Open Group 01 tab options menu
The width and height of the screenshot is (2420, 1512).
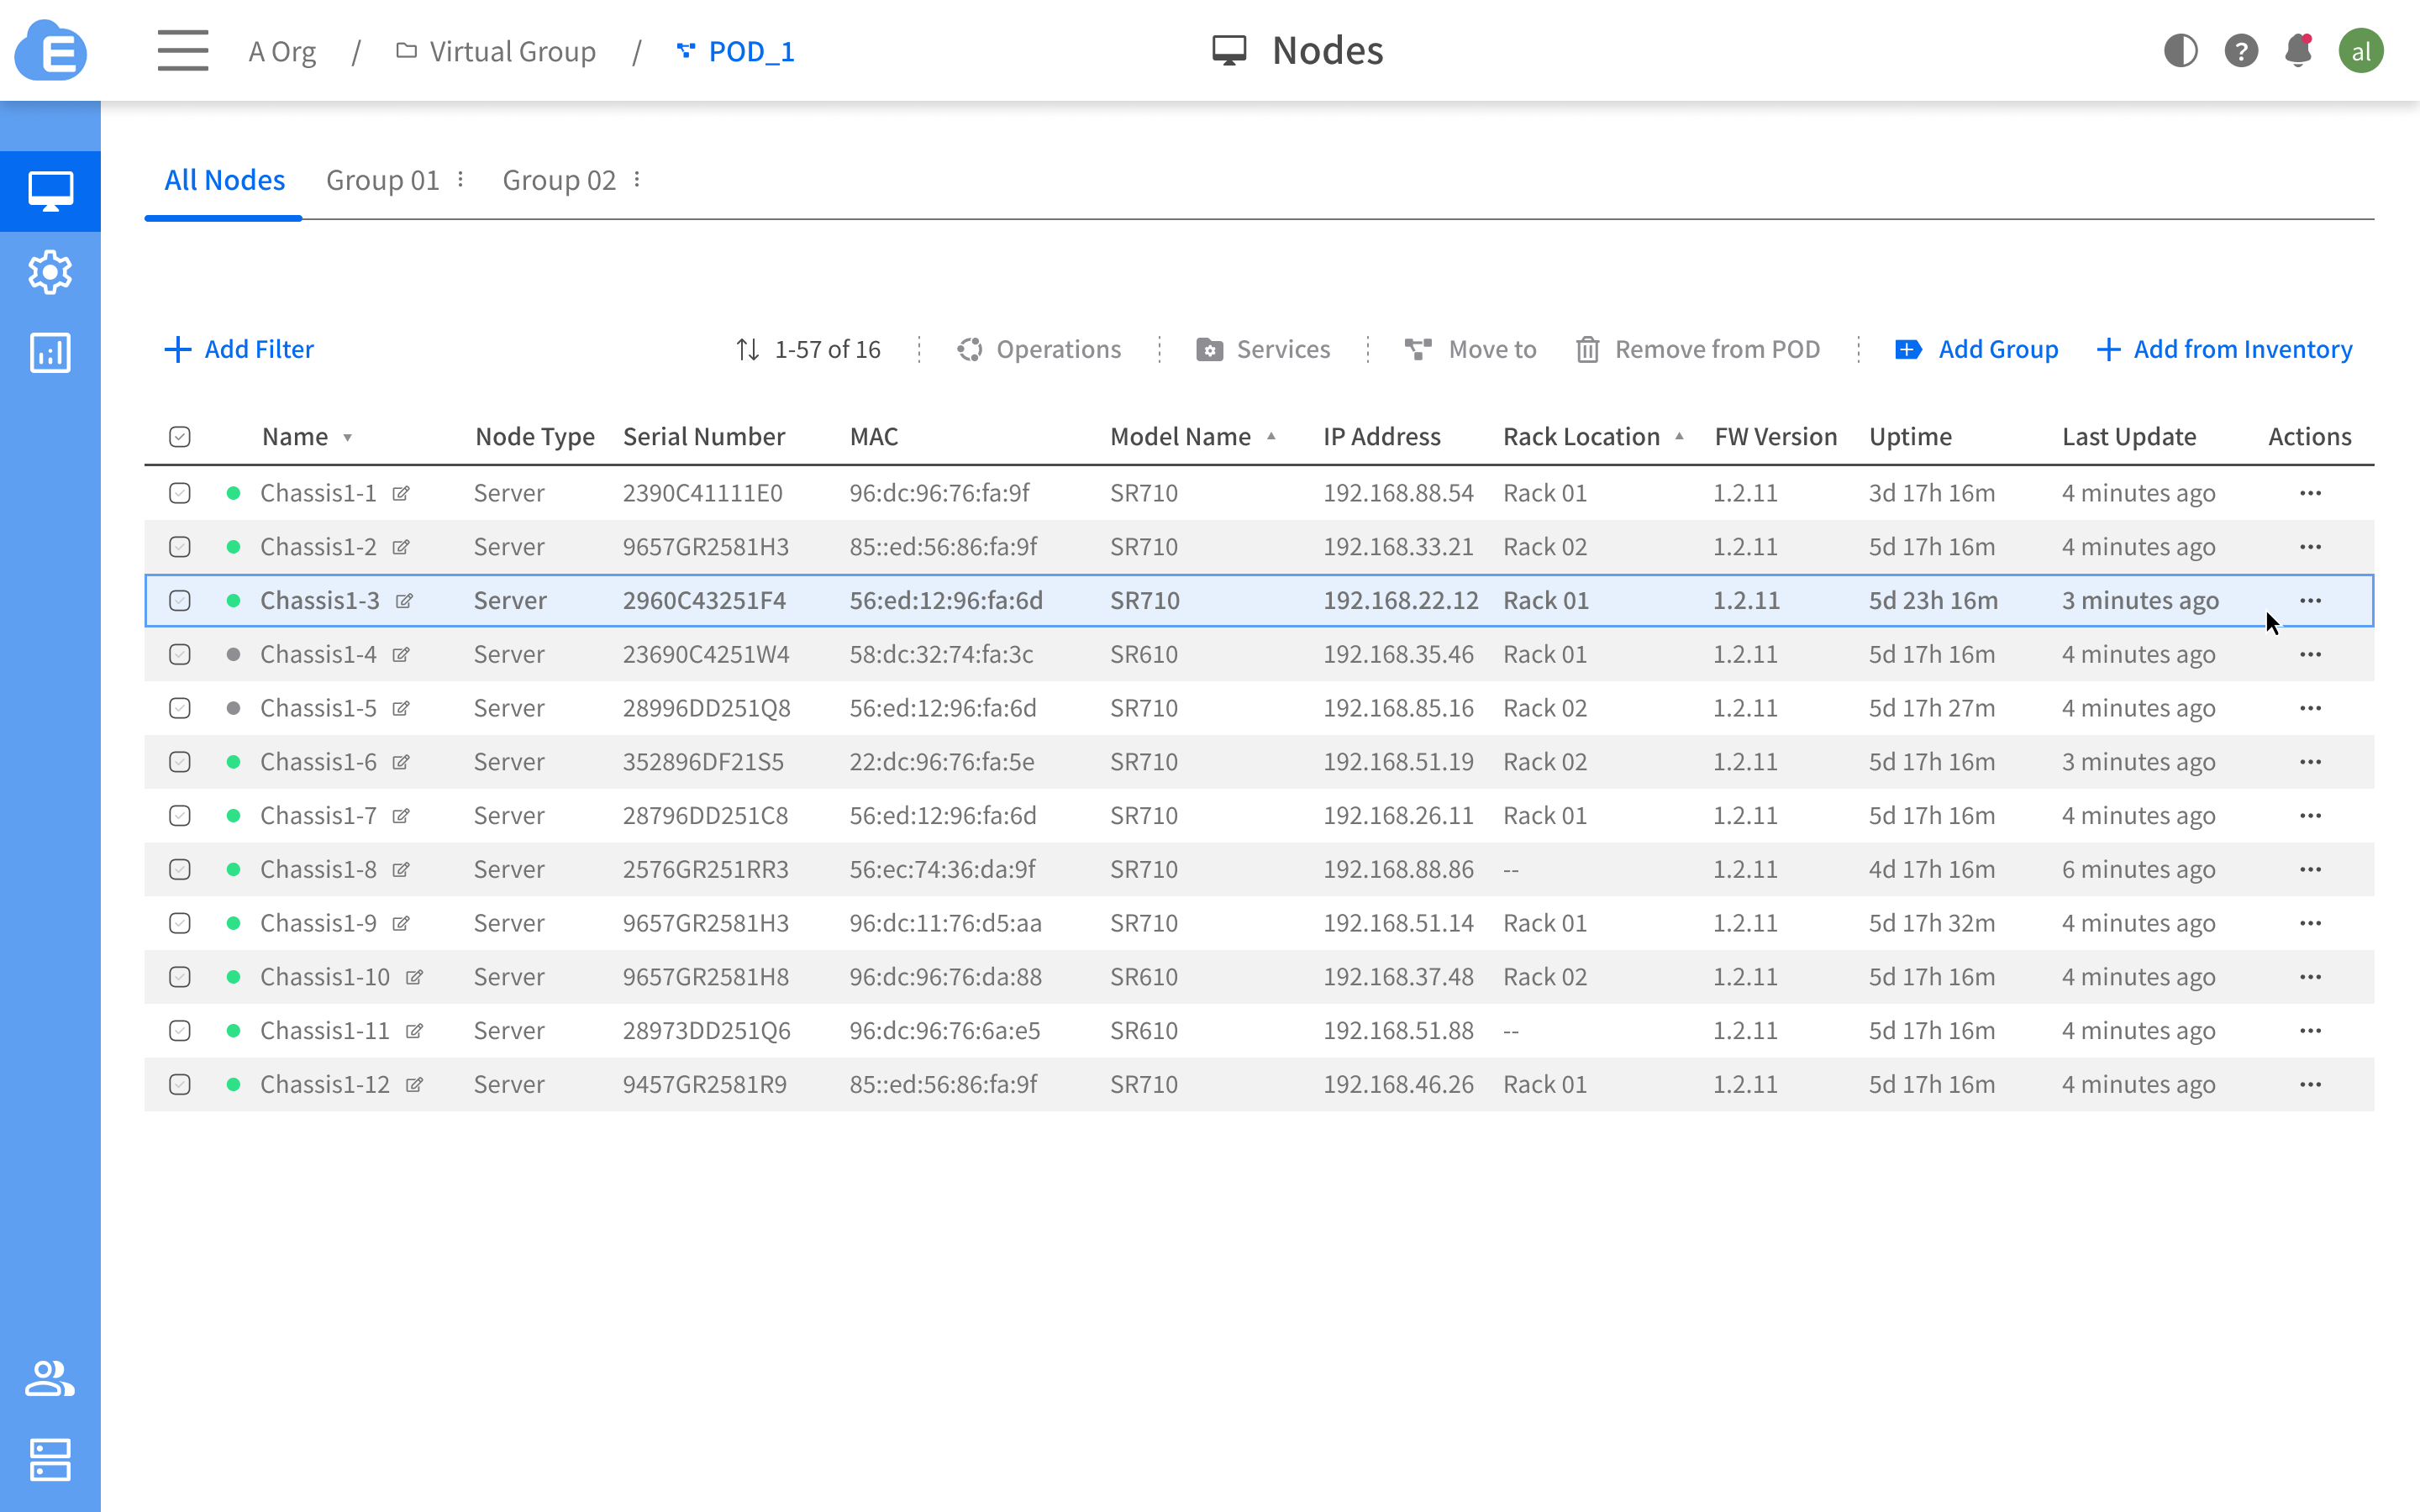pyautogui.click(x=461, y=180)
